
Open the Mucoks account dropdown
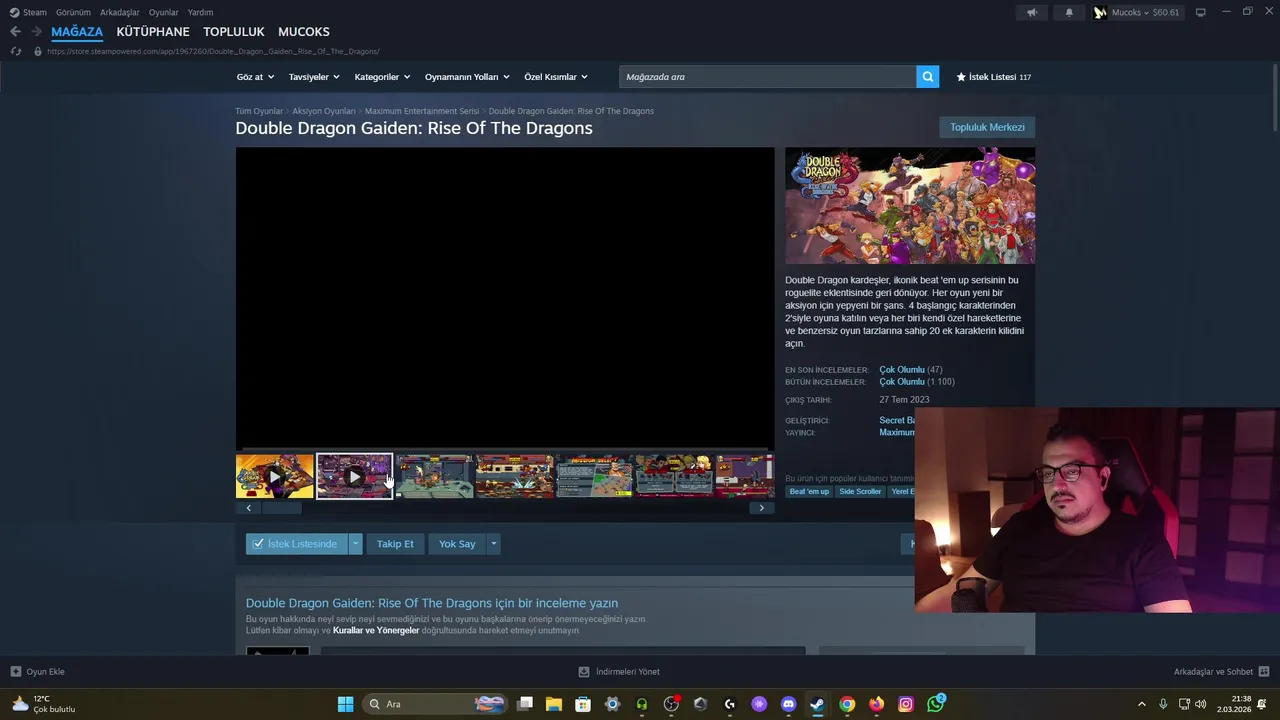(1145, 12)
